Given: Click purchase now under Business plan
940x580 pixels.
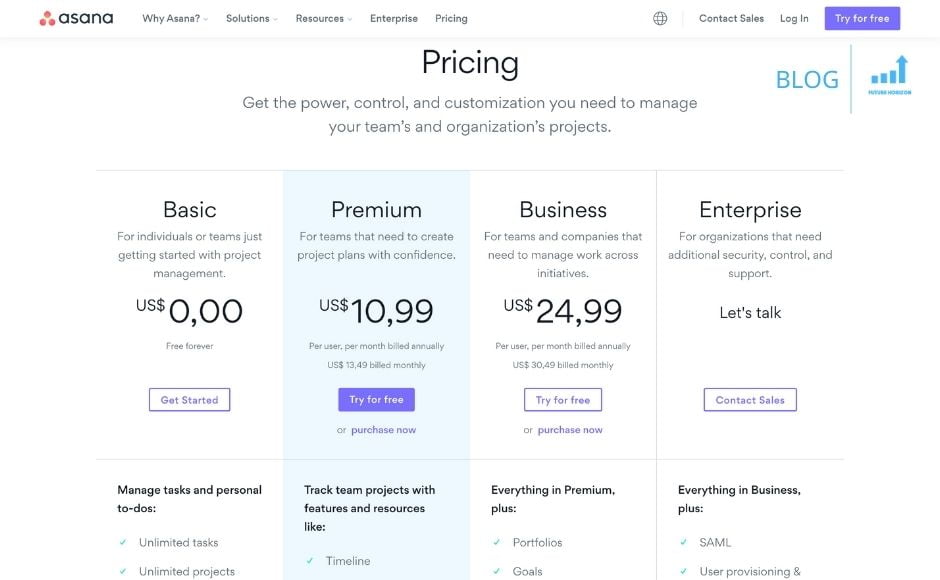Looking at the screenshot, I should (570, 430).
